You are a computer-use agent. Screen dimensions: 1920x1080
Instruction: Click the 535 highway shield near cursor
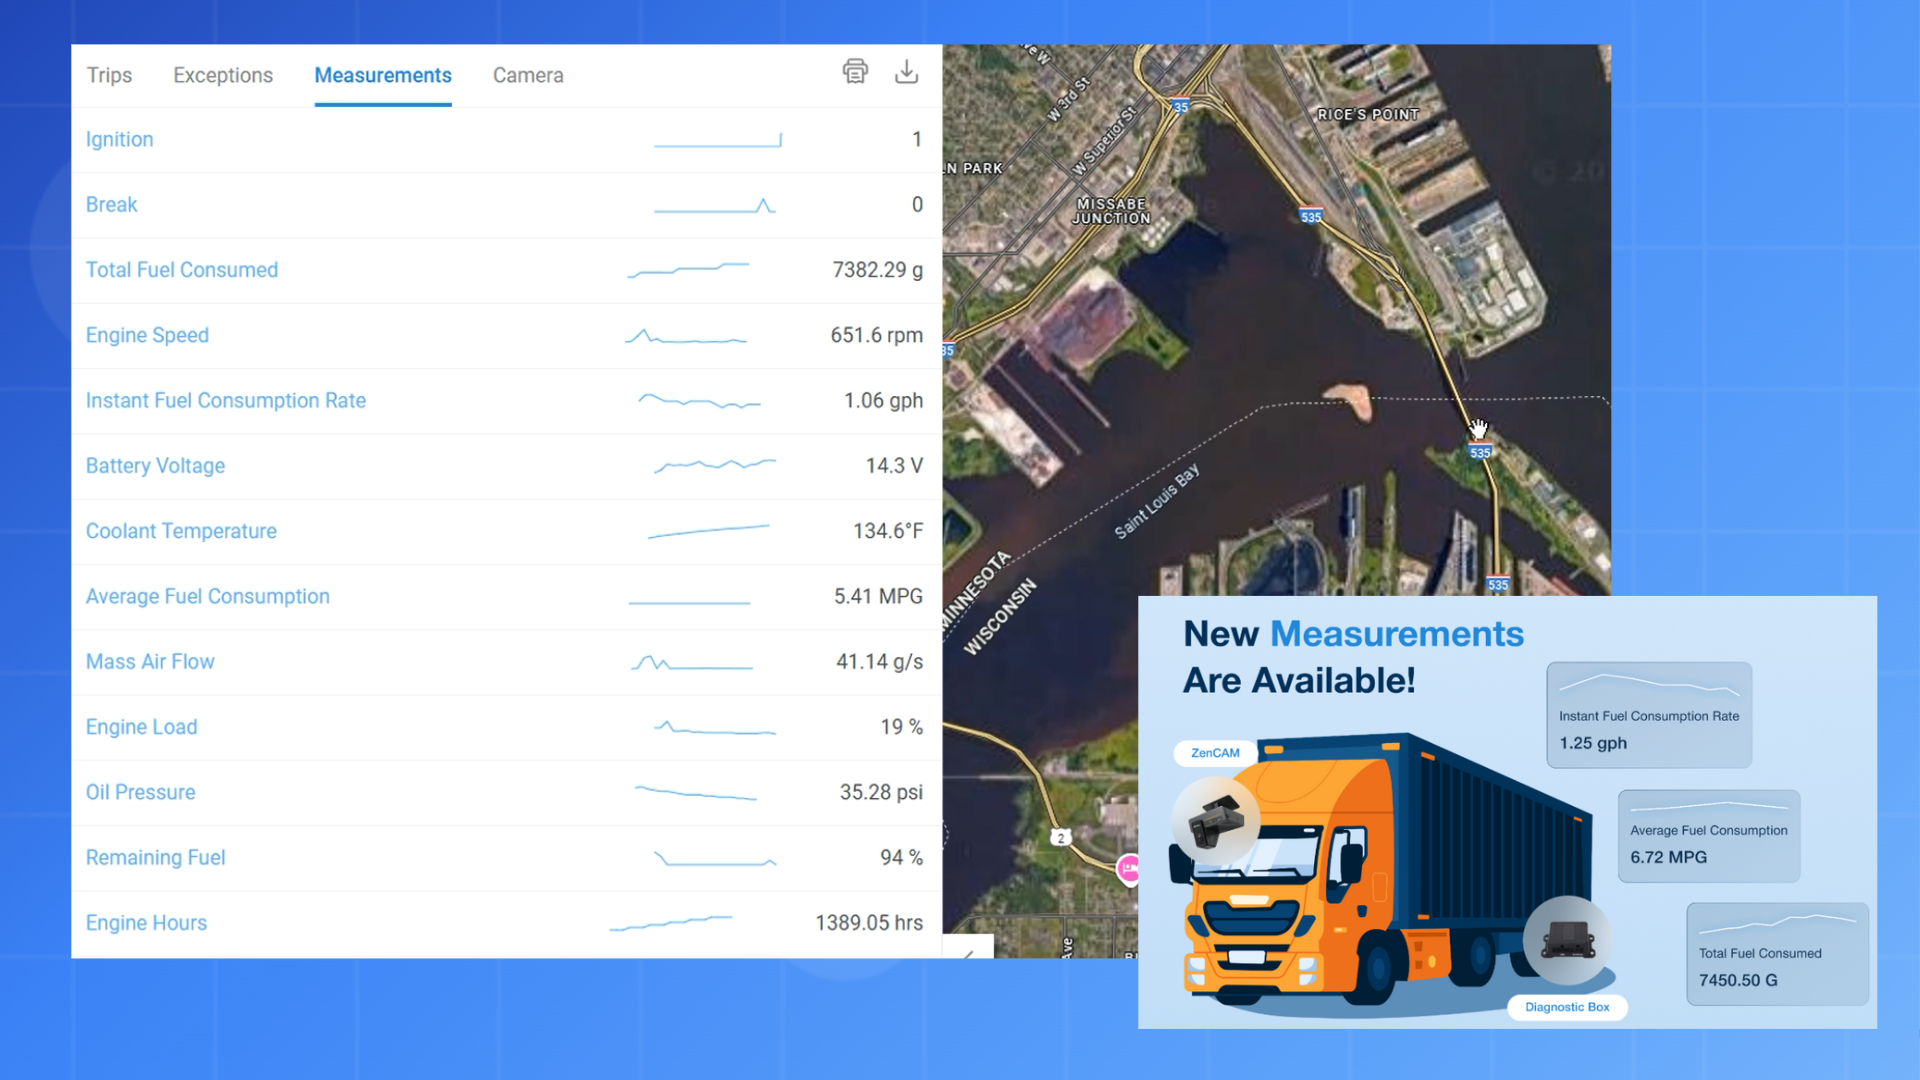1480,453
